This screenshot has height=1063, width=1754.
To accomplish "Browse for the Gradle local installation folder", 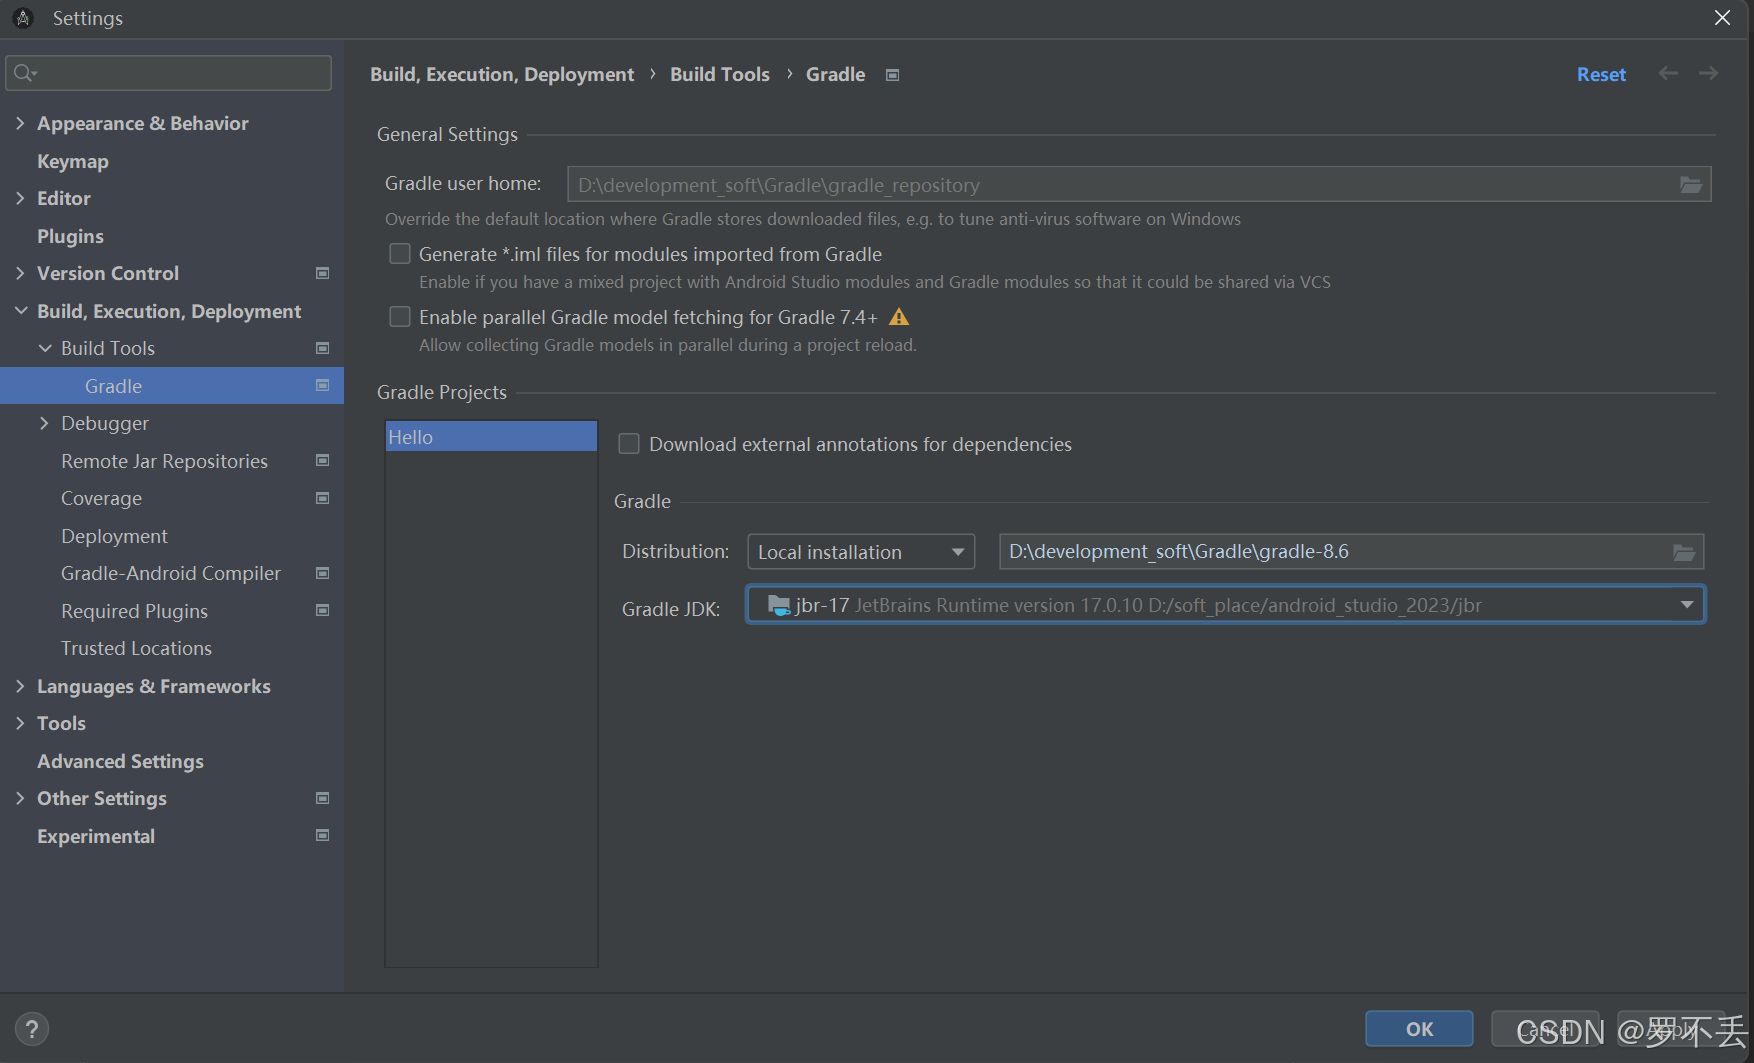I will pyautogui.click(x=1685, y=551).
